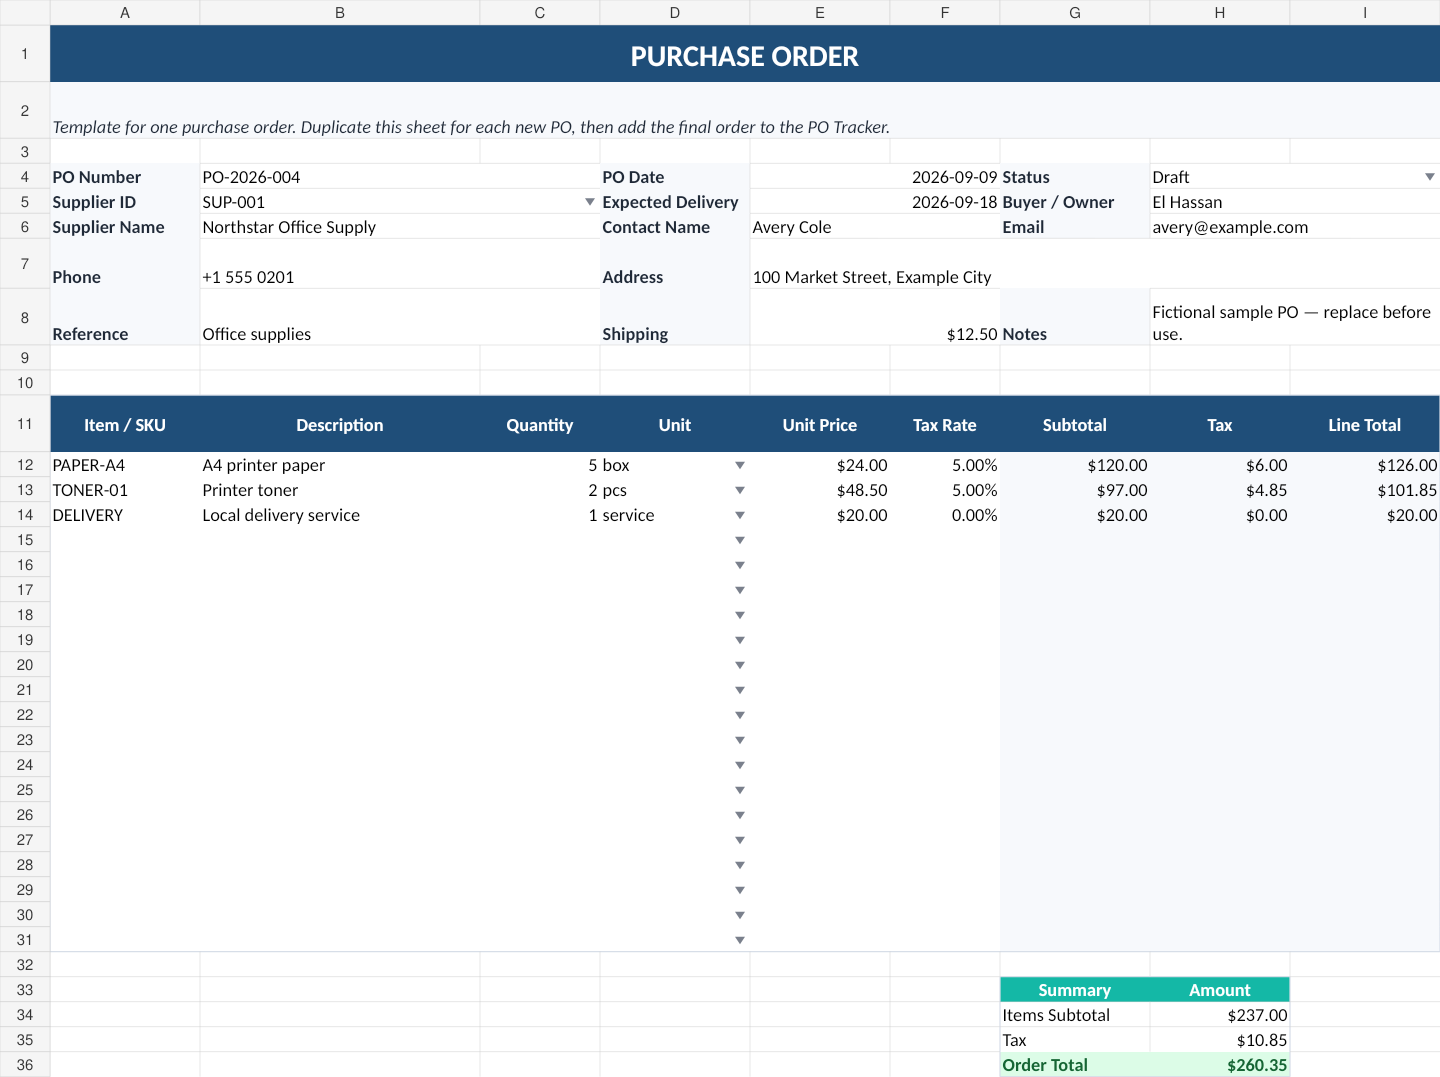This screenshot has width=1440, height=1077.
Task: Click the $97.00 subtotal cell
Action: tap(1075, 490)
